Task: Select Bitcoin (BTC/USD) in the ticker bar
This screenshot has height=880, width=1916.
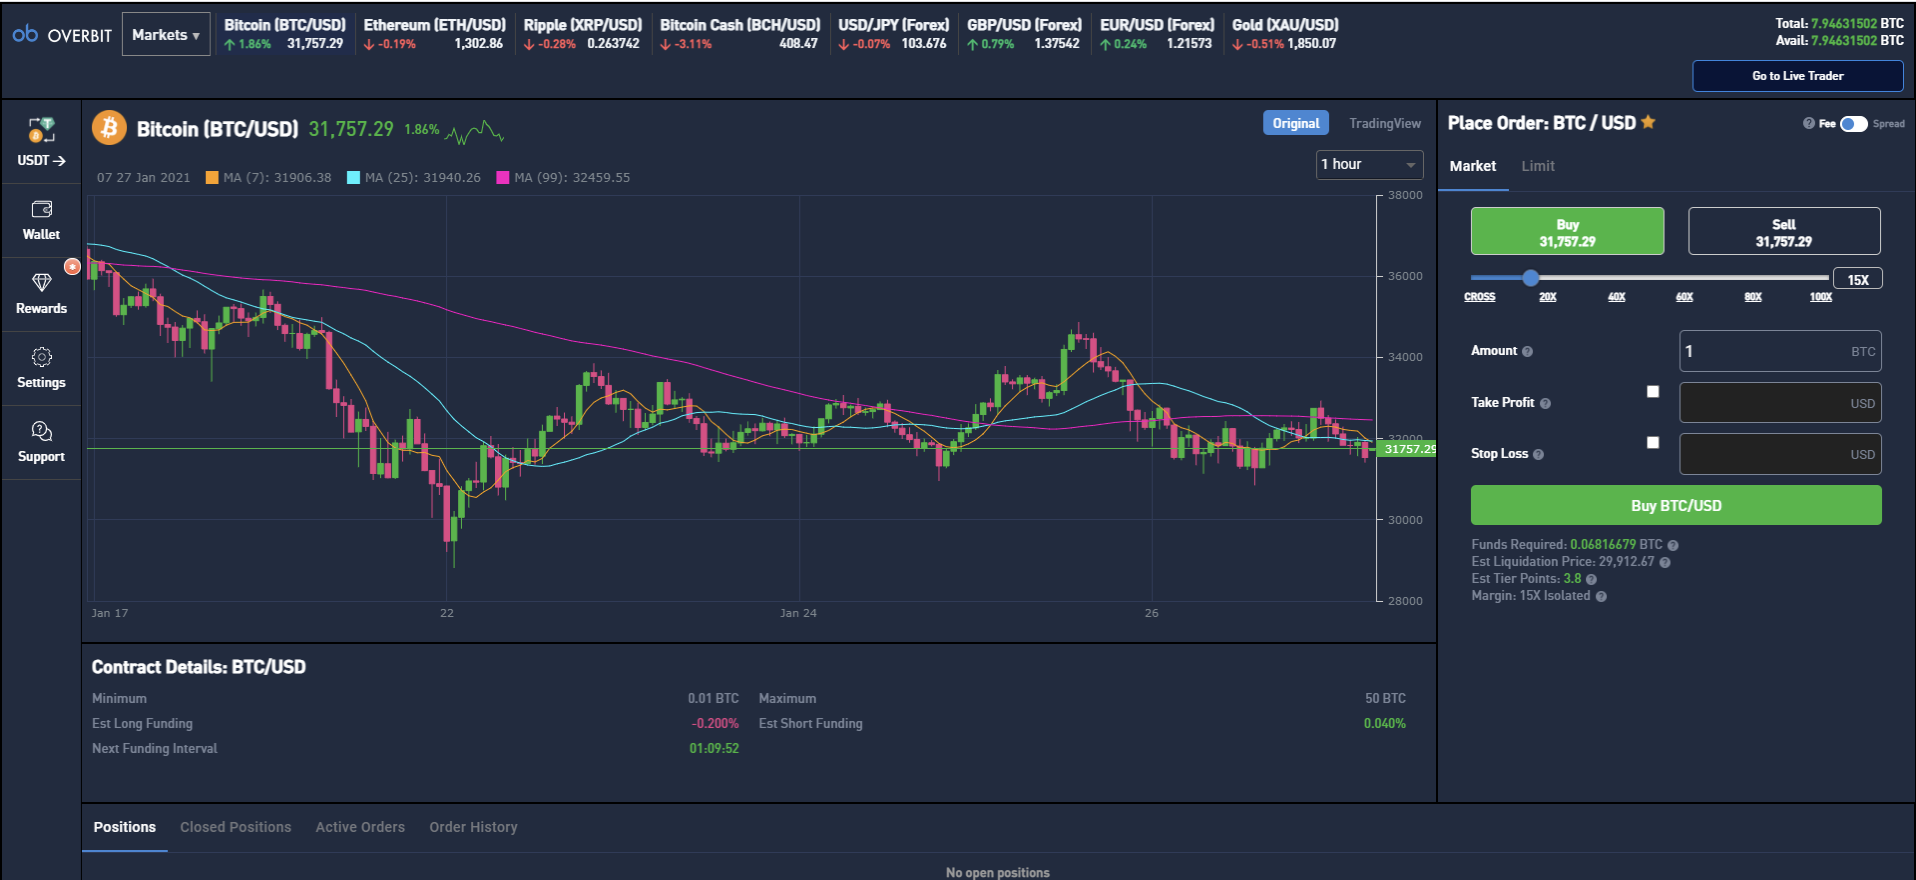Action: [285, 34]
